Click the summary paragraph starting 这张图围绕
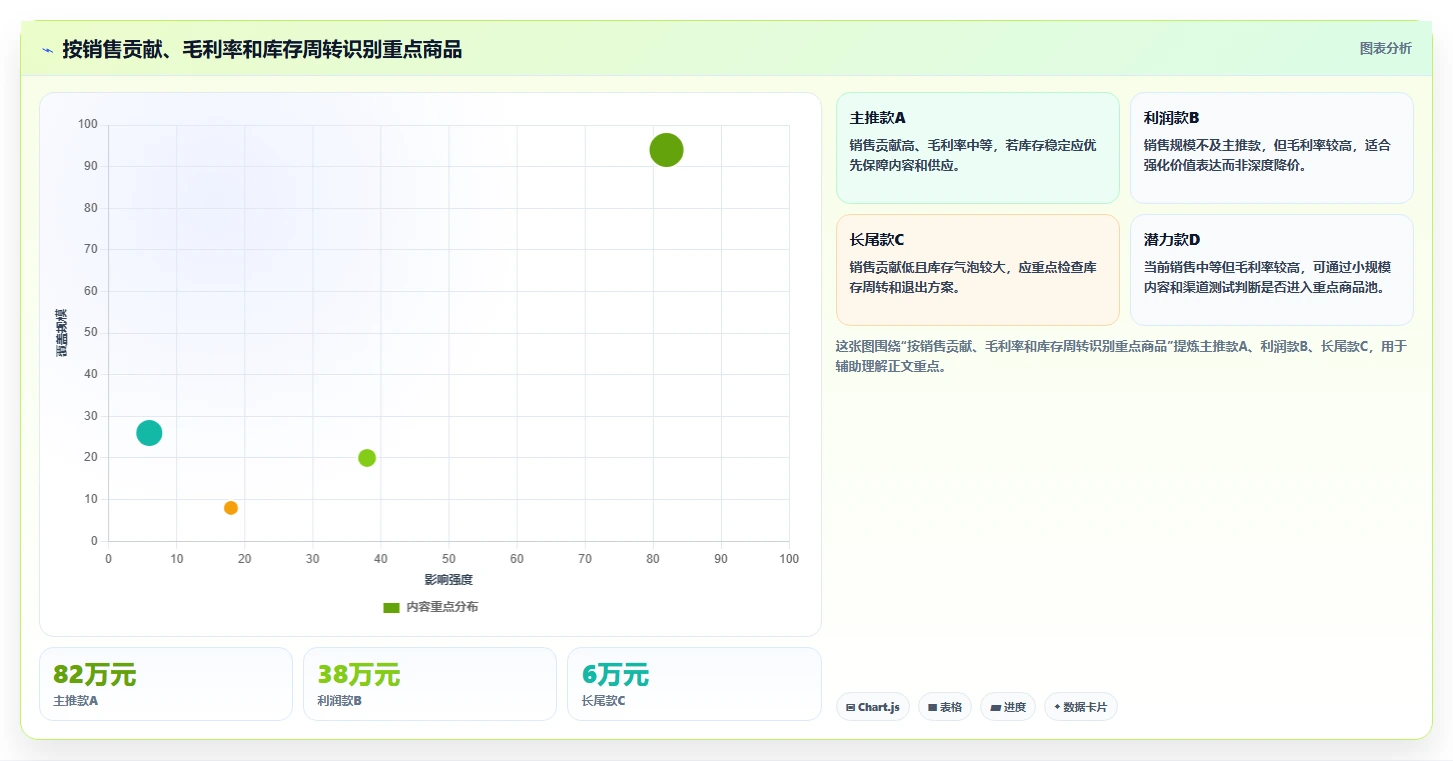This screenshot has height=761, width=1453. pos(1121,356)
